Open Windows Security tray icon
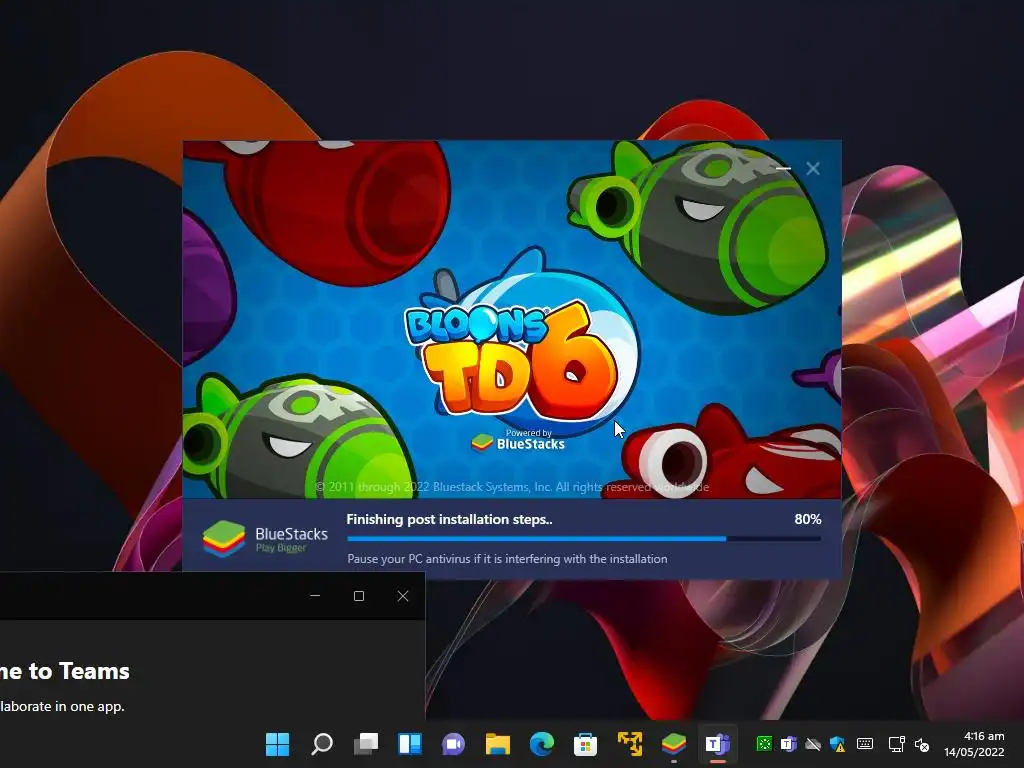 838,744
